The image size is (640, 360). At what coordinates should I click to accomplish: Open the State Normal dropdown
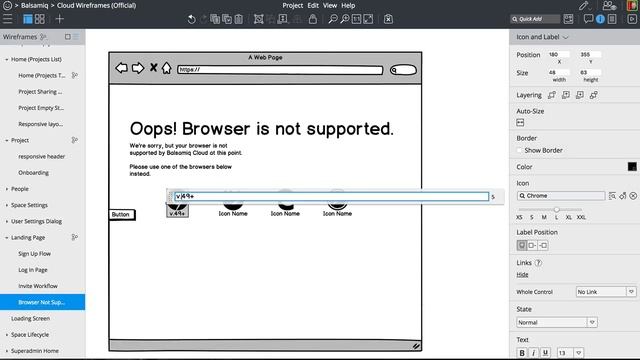[x=557, y=322]
